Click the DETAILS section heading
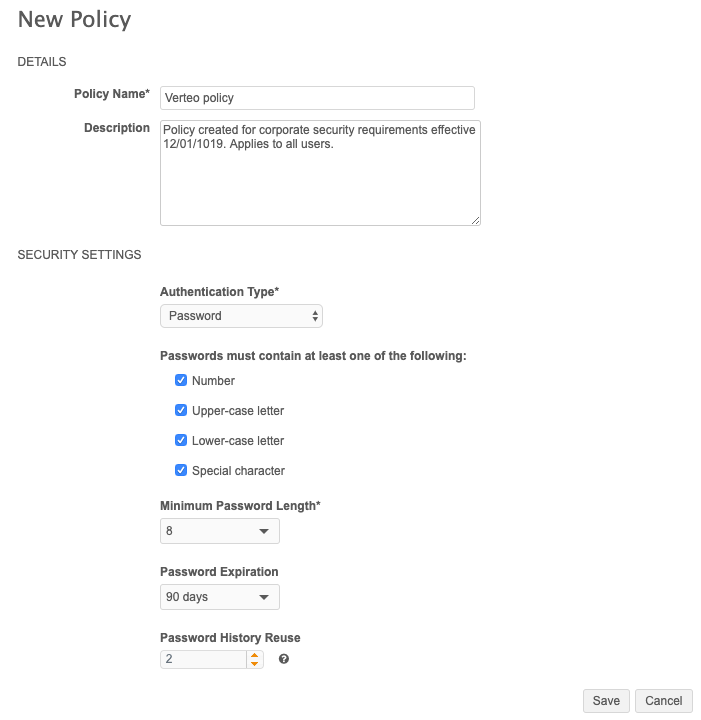This screenshot has height=720, width=701. coord(42,62)
